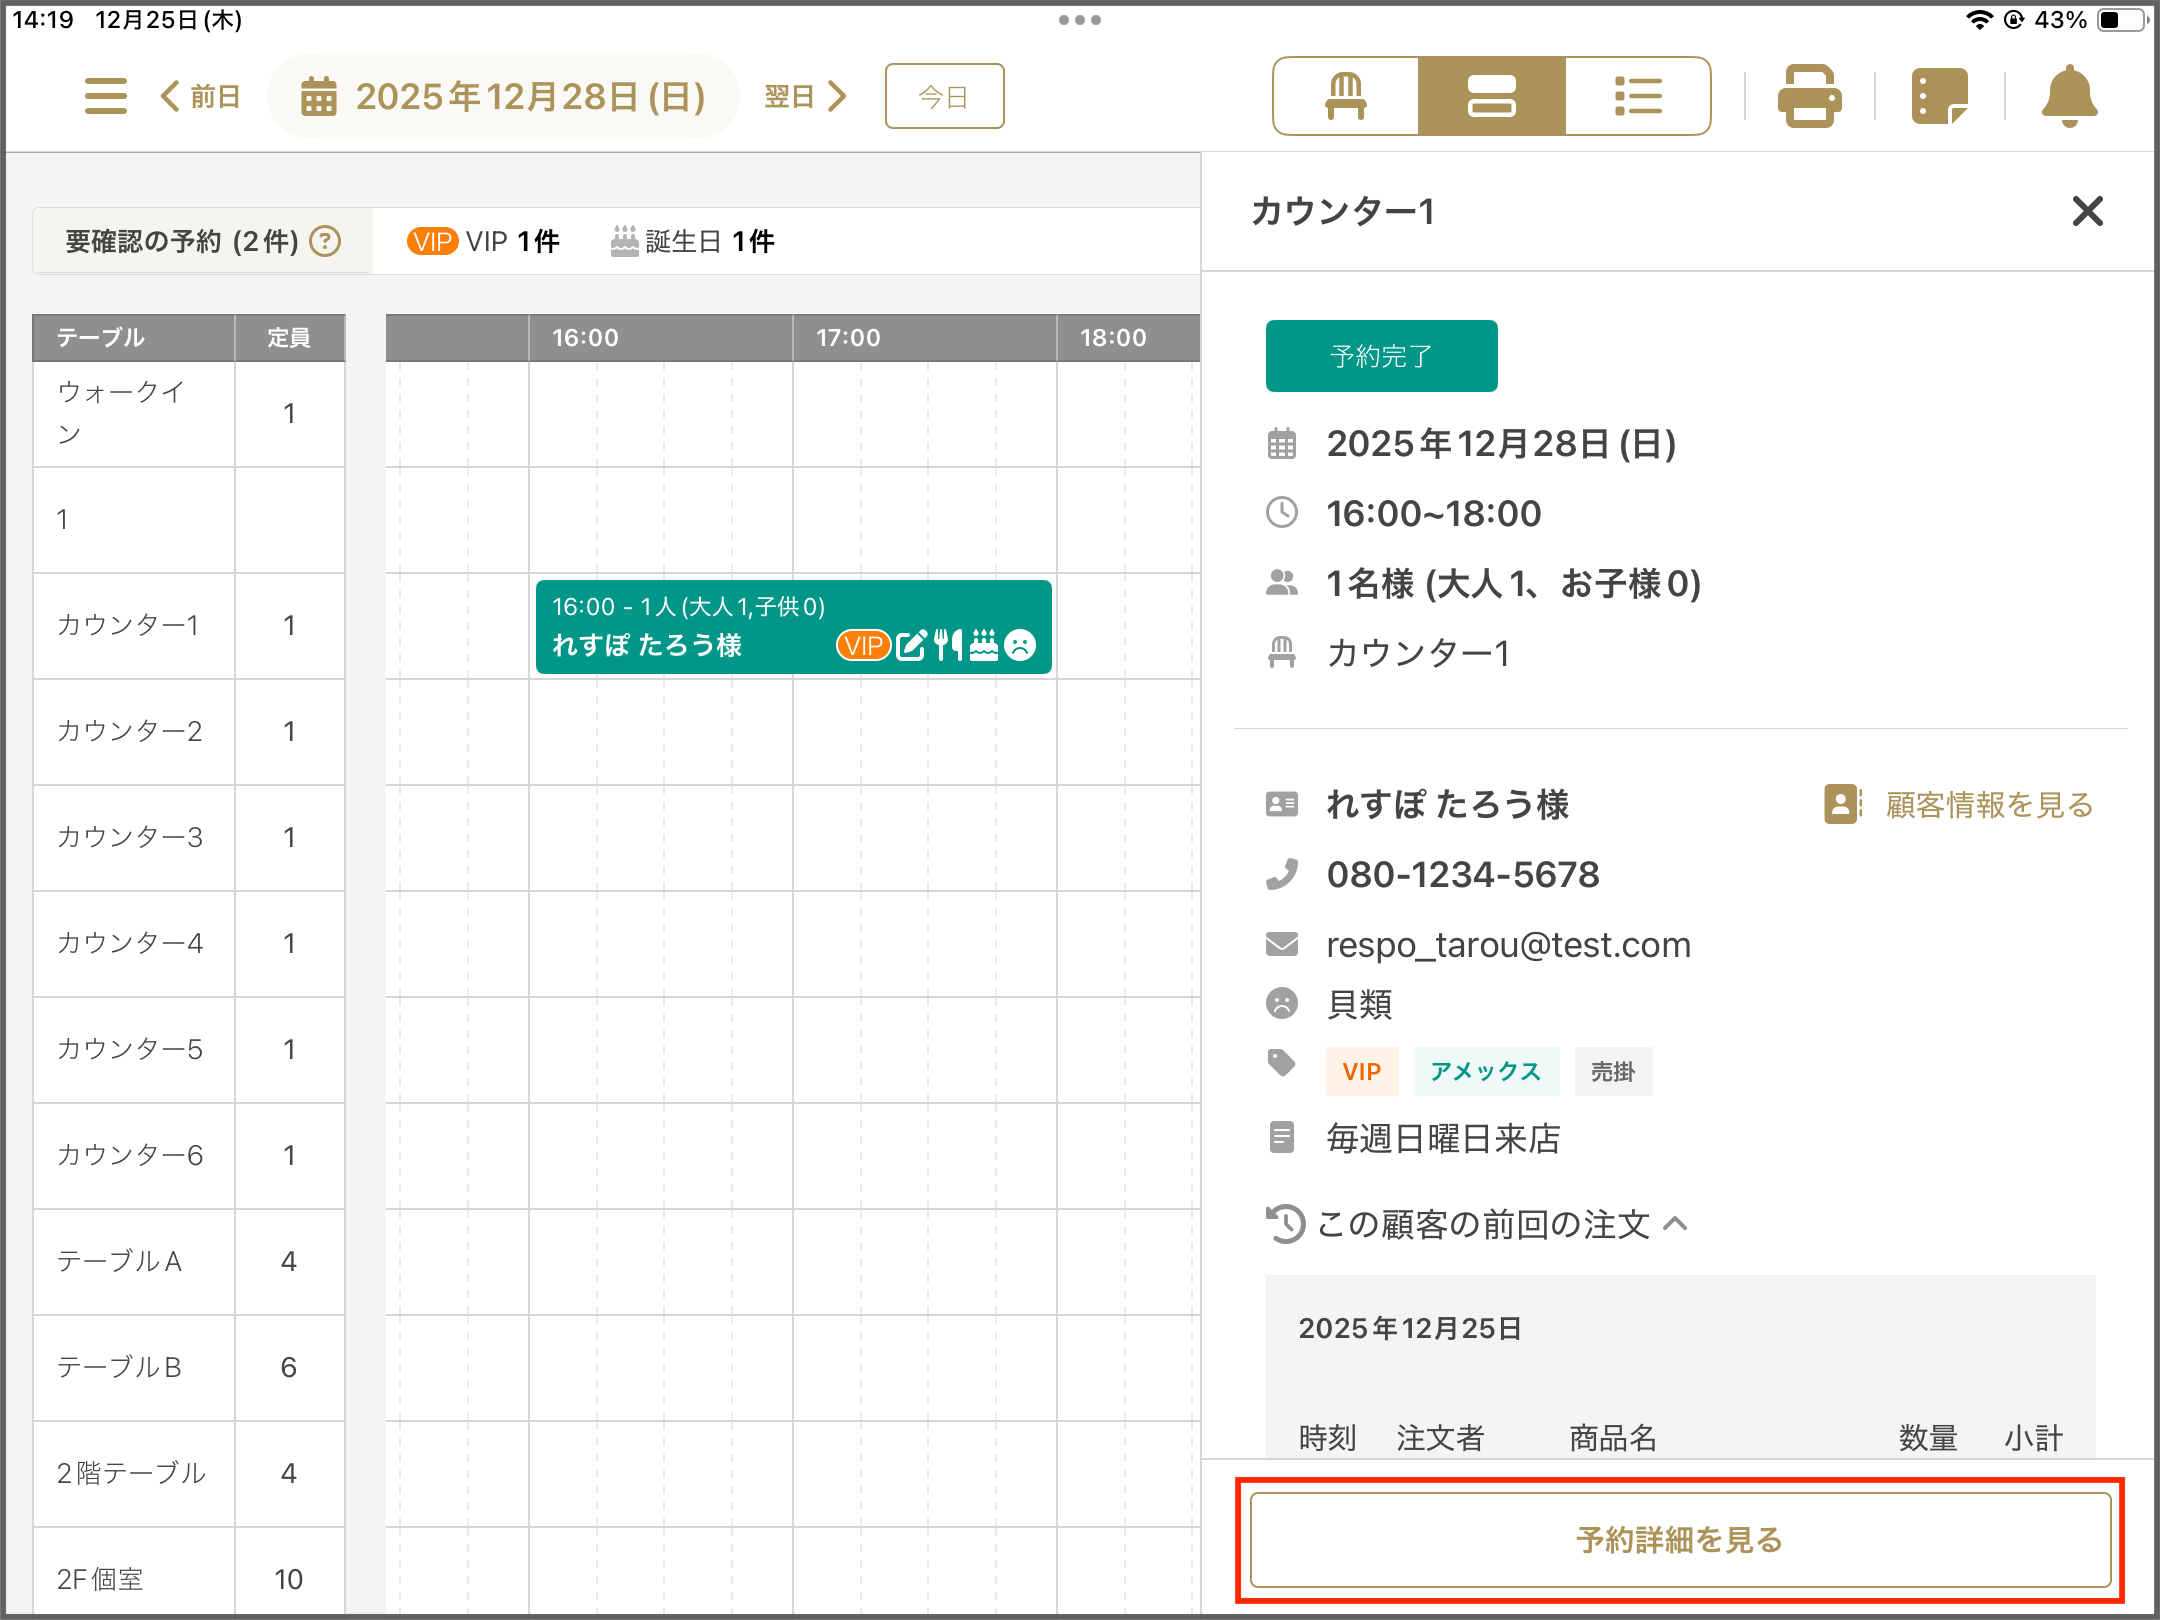Select the 要確認の予約 tab
The height and width of the screenshot is (1620, 2160).
click(x=202, y=241)
